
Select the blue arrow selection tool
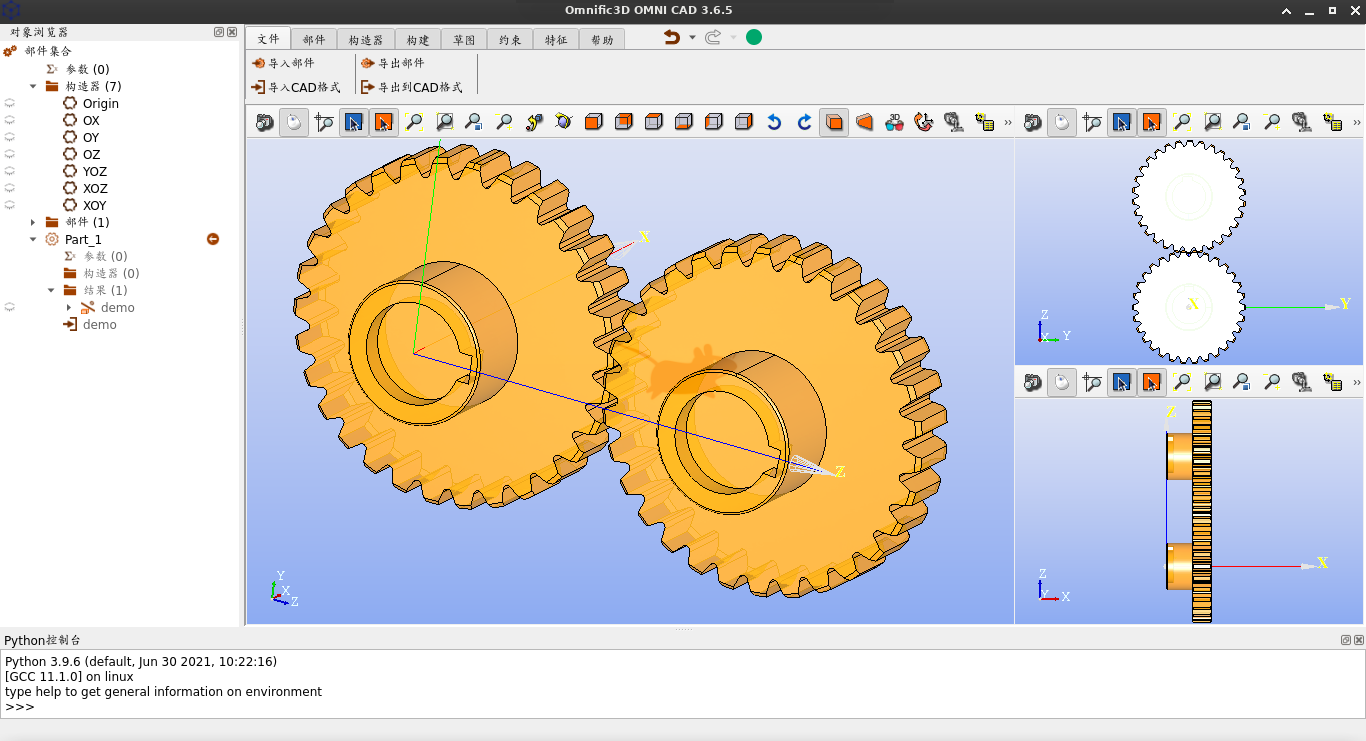tap(353, 121)
